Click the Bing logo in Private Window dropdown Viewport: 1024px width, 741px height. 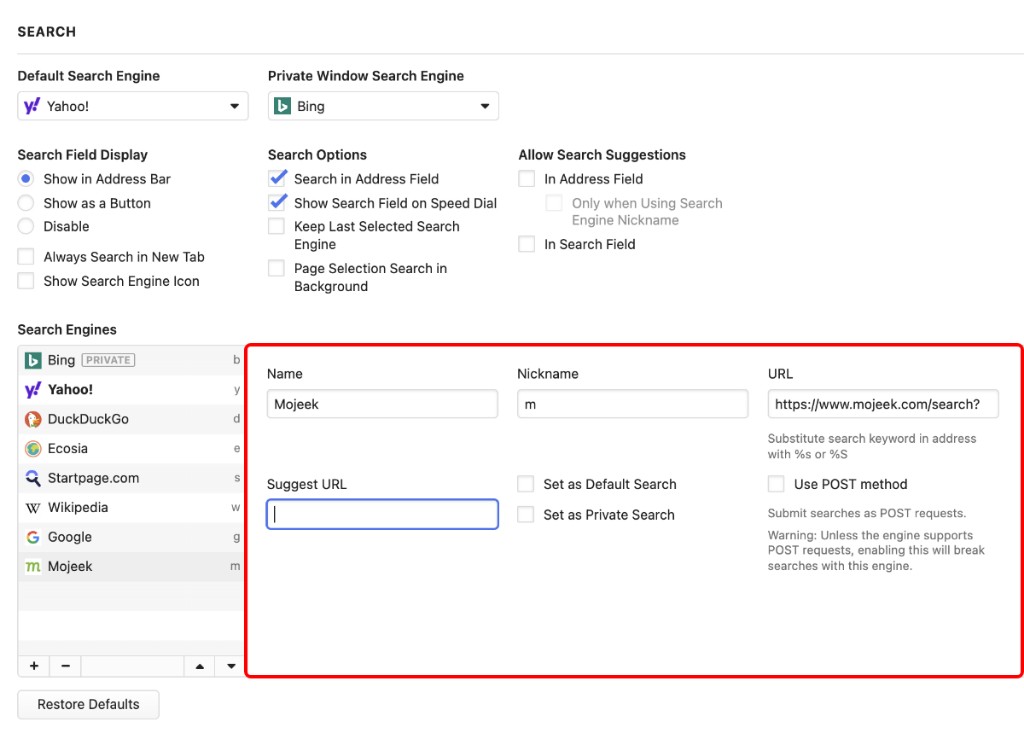(283, 106)
